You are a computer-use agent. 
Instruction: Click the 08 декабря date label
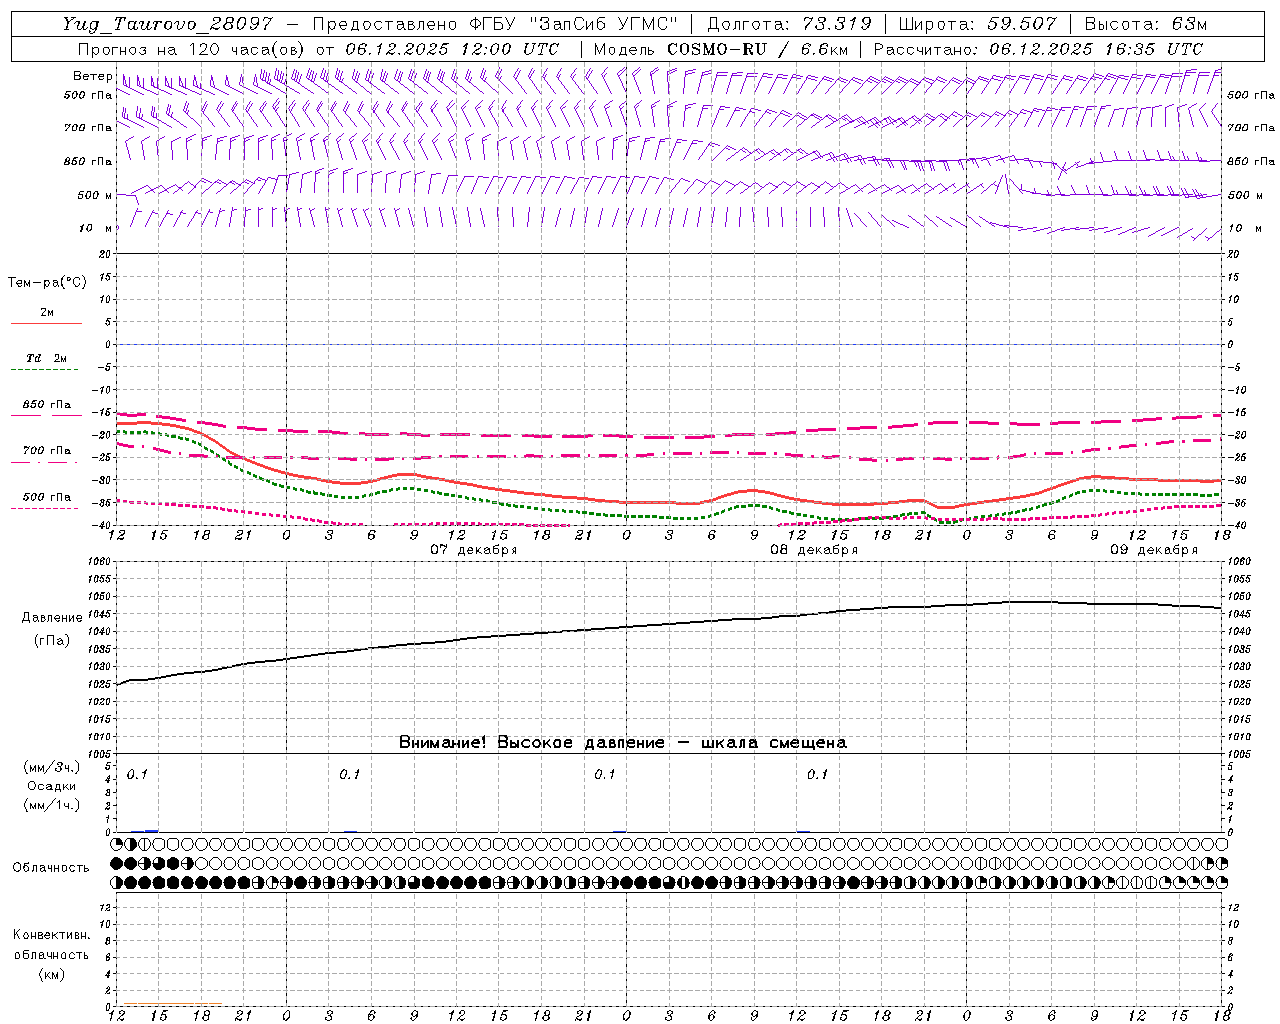[814, 550]
